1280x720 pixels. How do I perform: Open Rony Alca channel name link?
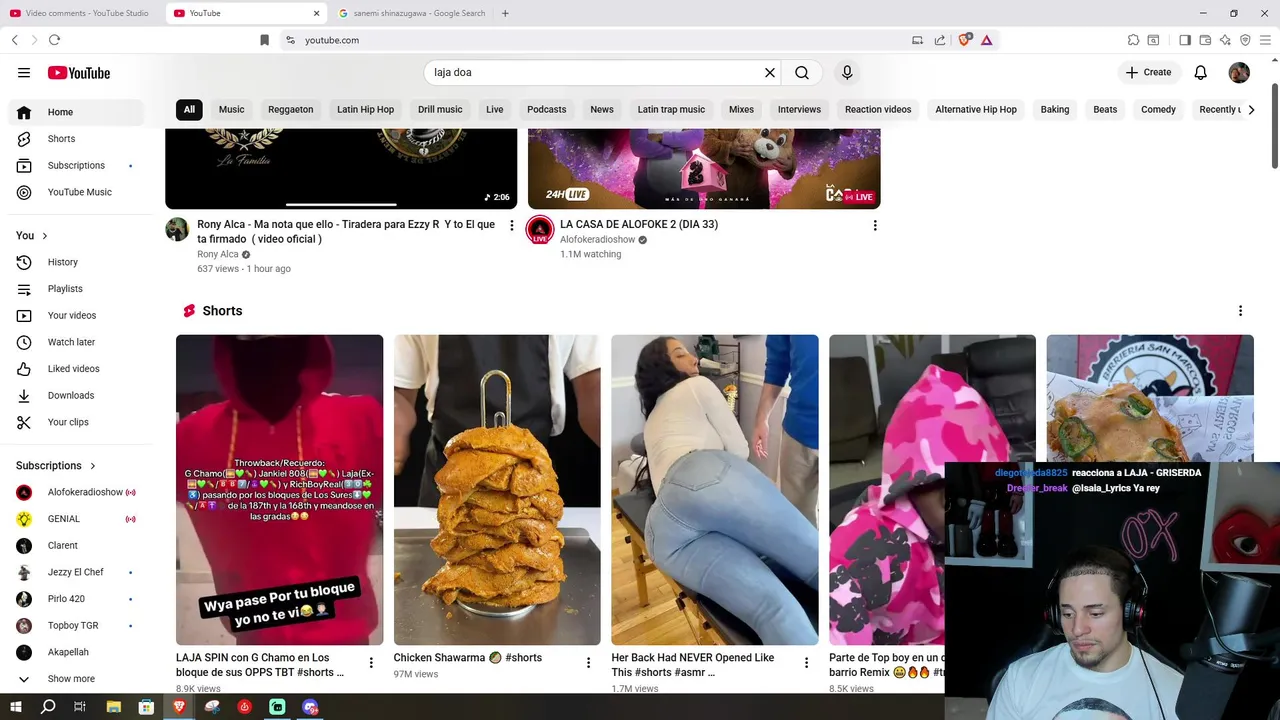[x=218, y=254]
